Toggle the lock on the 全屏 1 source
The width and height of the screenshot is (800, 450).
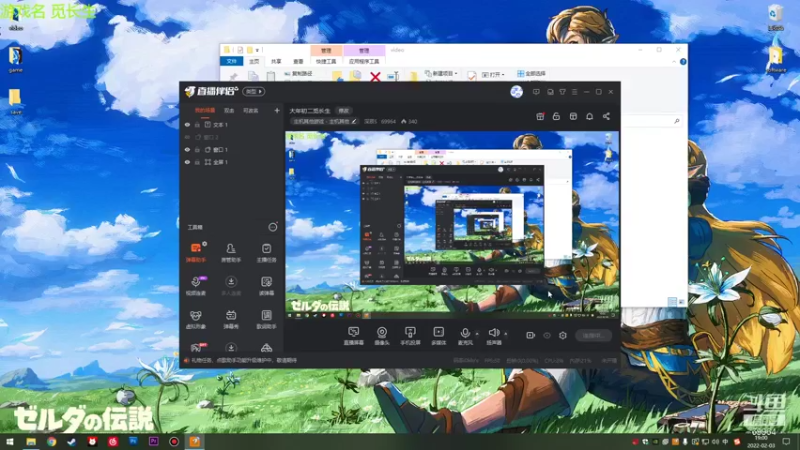click(197, 162)
